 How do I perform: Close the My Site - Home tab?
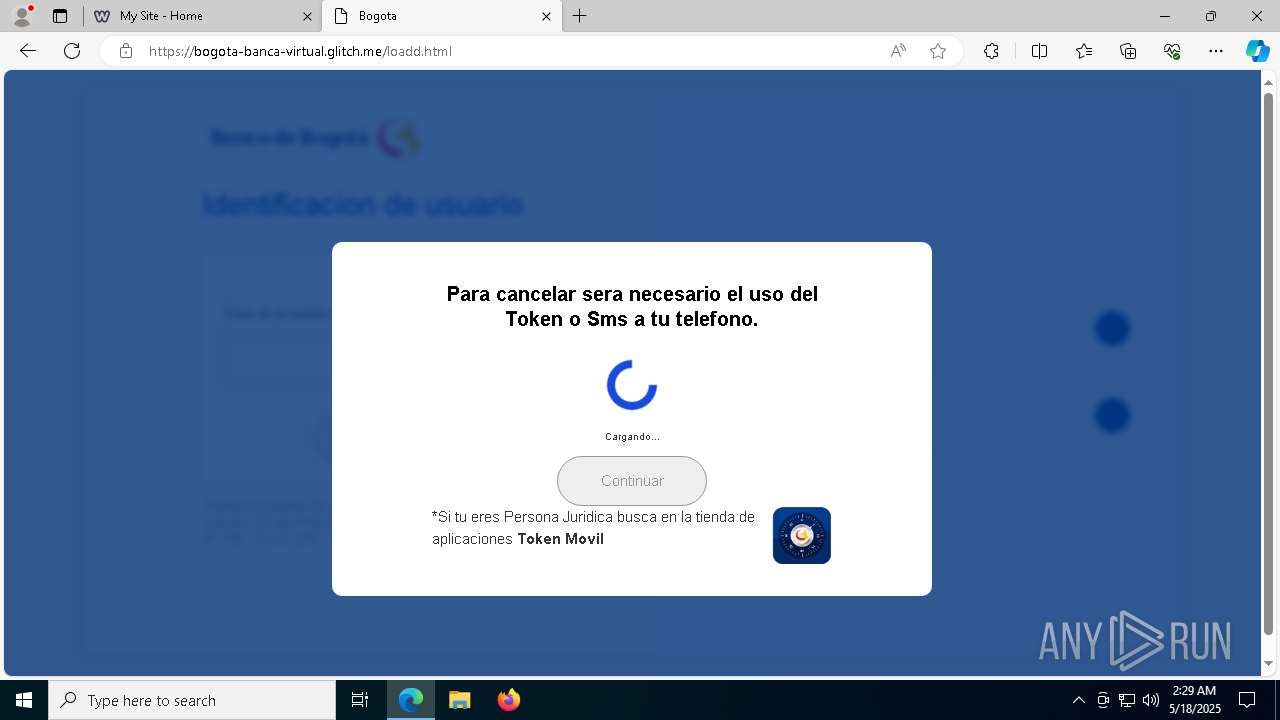coord(307,16)
